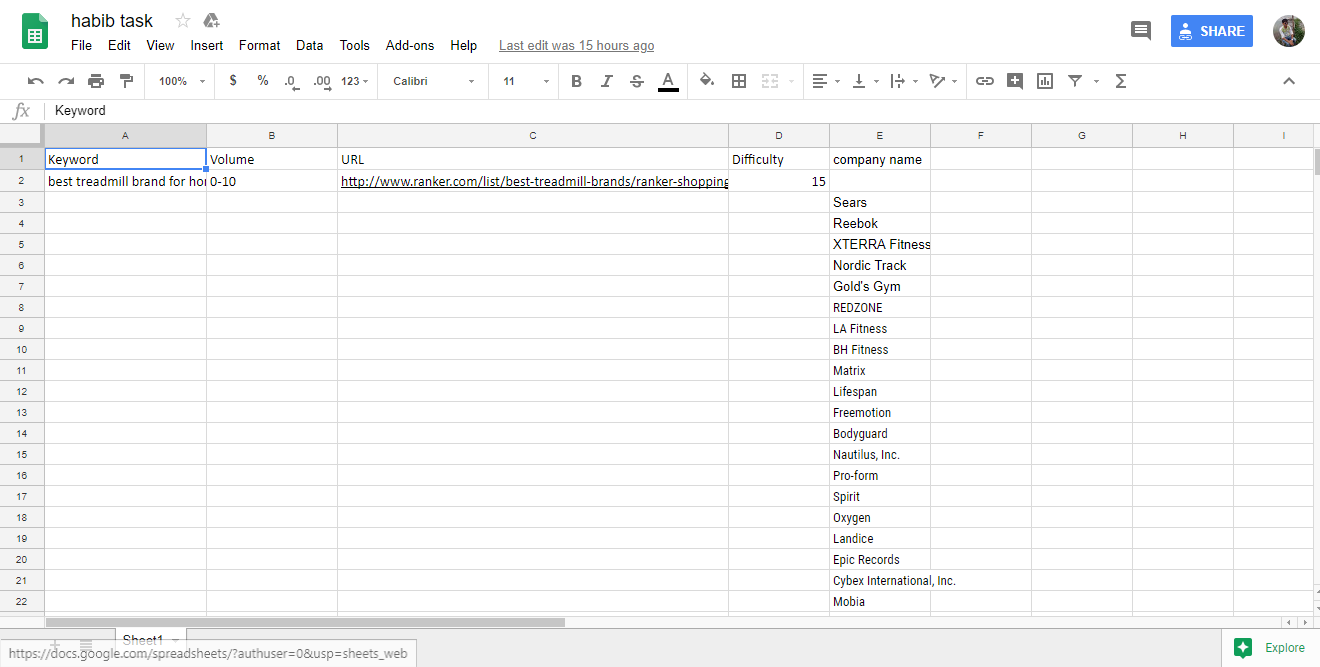Toggle bold formatting
The width and height of the screenshot is (1320, 667).
pyautogui.click(x=576, y=81)
